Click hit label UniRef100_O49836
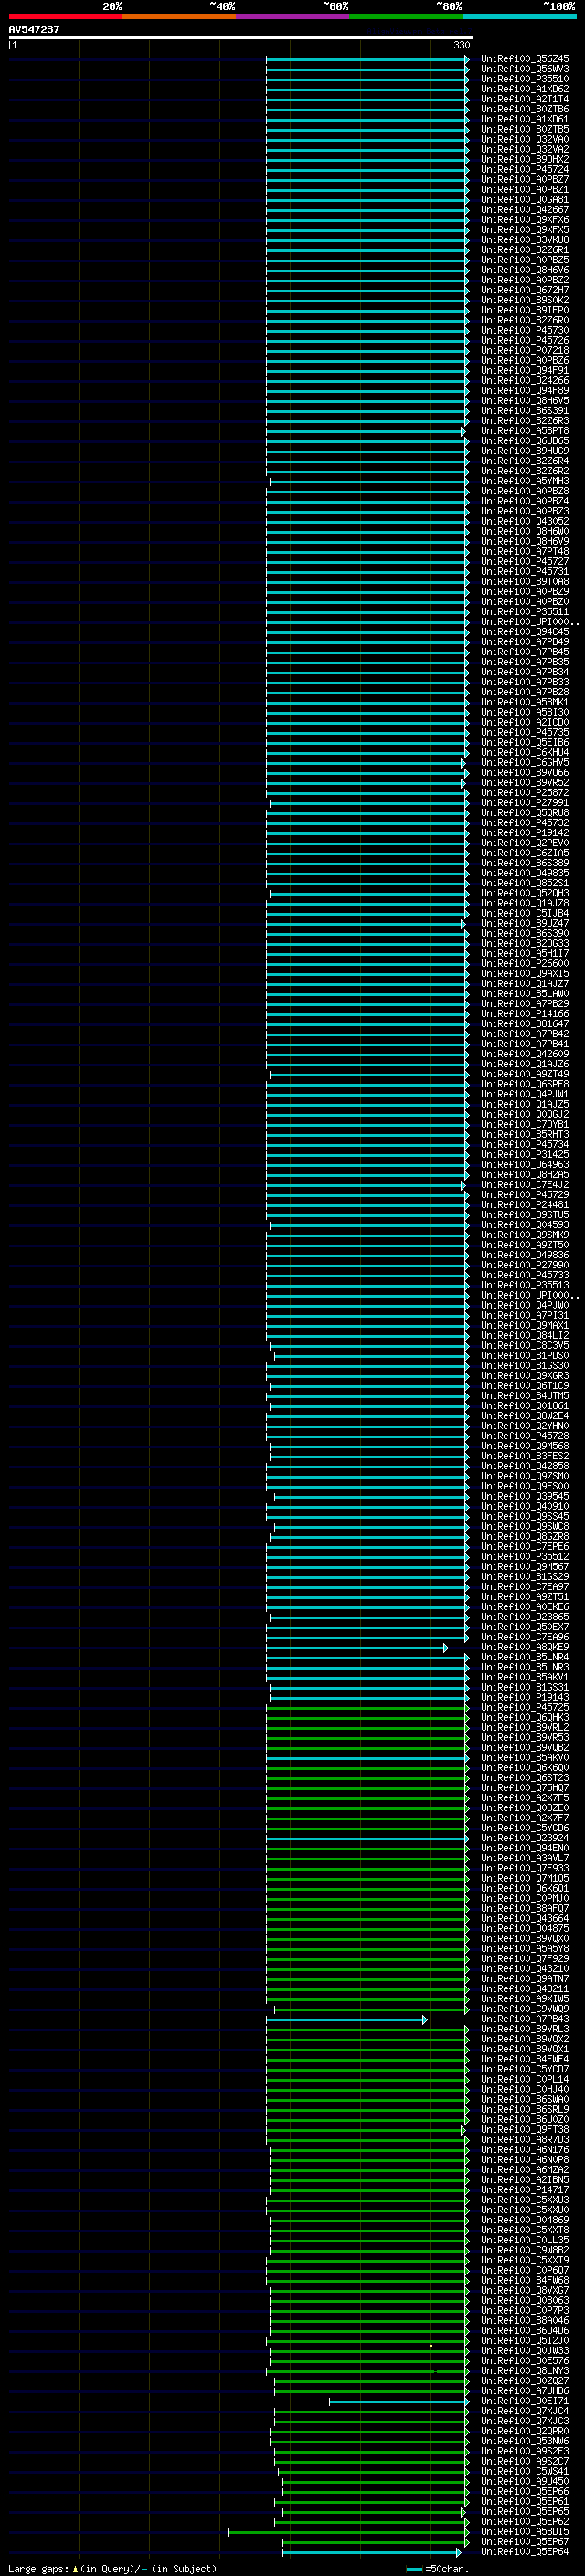This screenshot has height=2576, width=585. tap(524, 1256)
